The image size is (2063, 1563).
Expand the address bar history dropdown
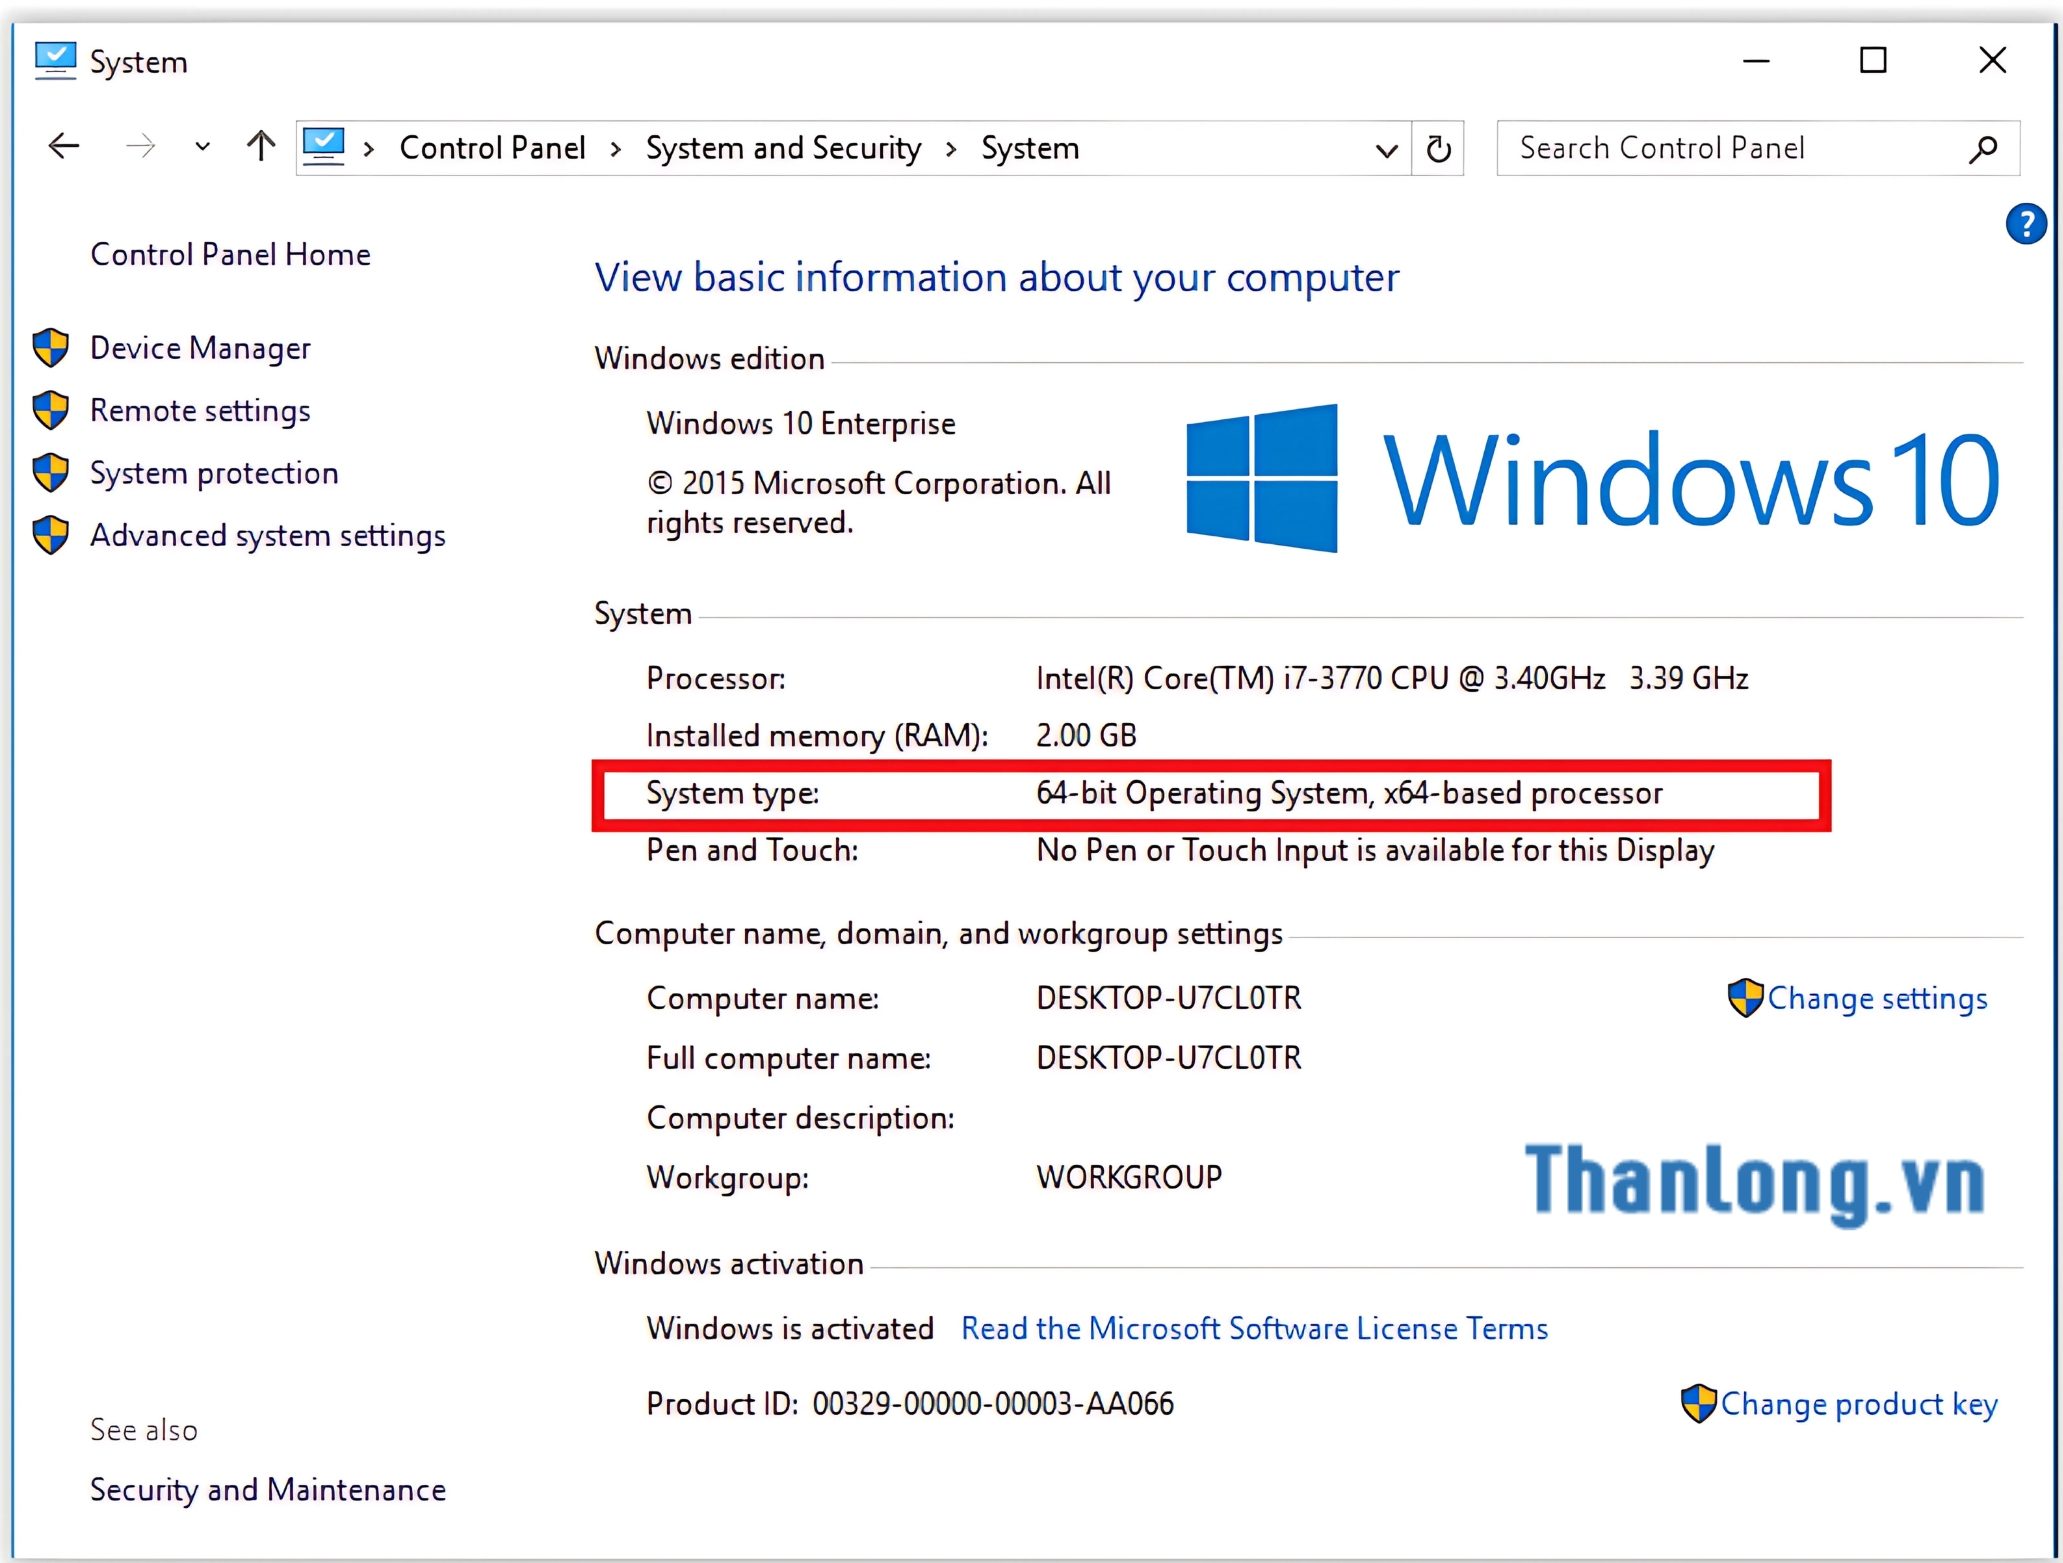(1386, 150)
